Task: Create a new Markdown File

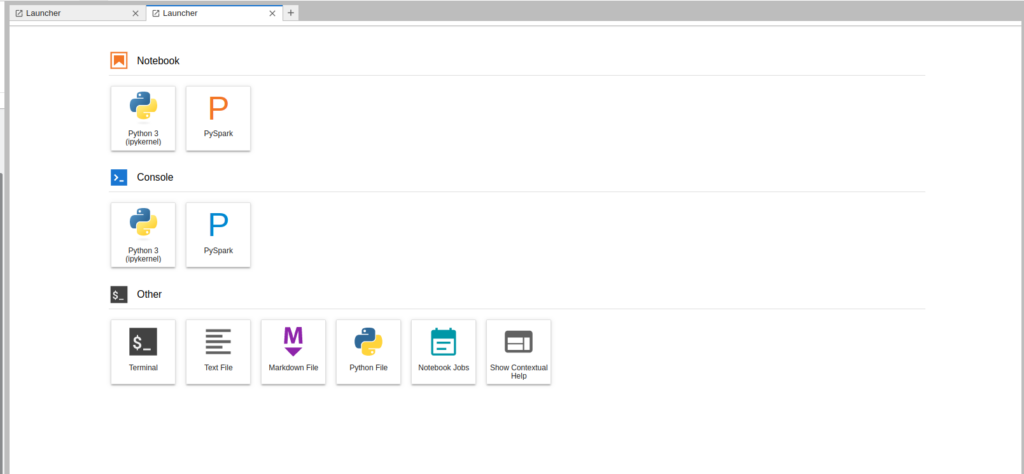Action: (293, 352)
